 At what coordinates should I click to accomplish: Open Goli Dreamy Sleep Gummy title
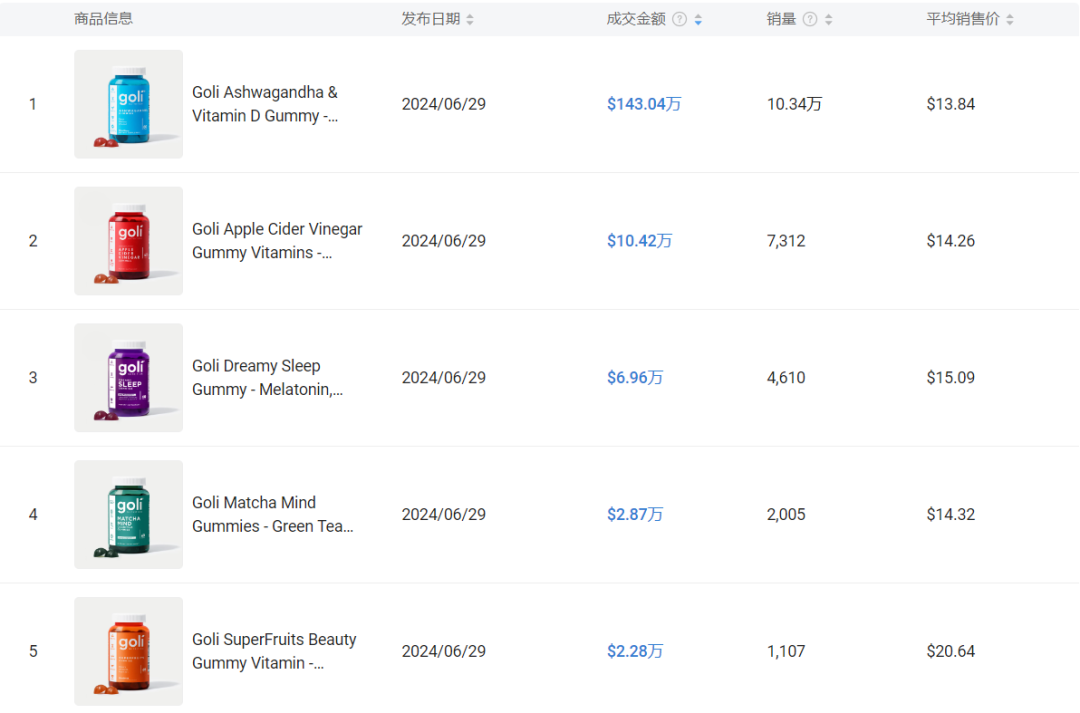(267, 378)
